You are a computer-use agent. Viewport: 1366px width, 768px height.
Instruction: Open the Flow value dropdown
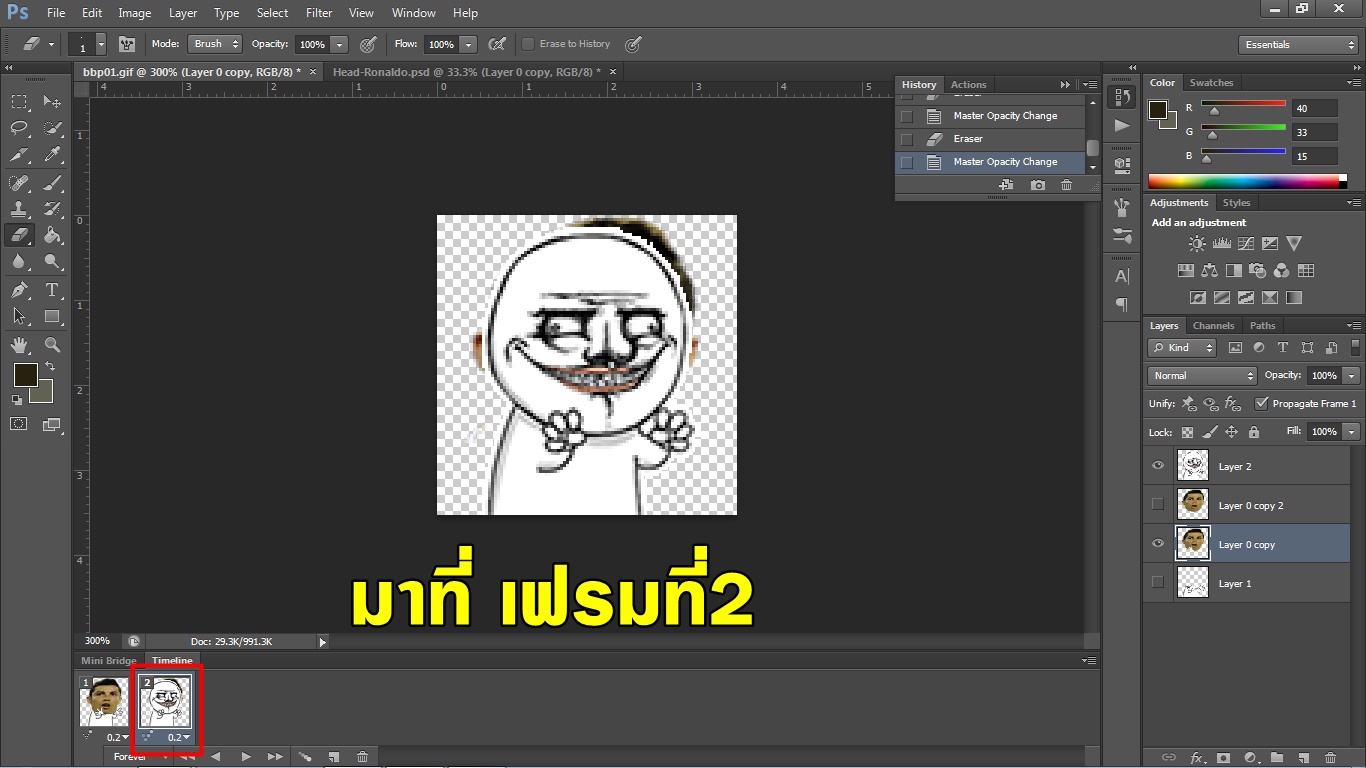click(469, 44)
